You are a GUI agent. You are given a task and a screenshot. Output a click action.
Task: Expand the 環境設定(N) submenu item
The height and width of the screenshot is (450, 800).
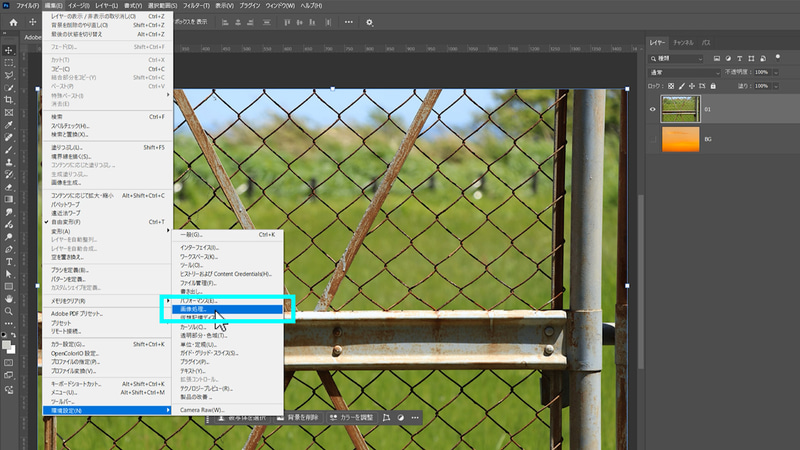point(107,410)
